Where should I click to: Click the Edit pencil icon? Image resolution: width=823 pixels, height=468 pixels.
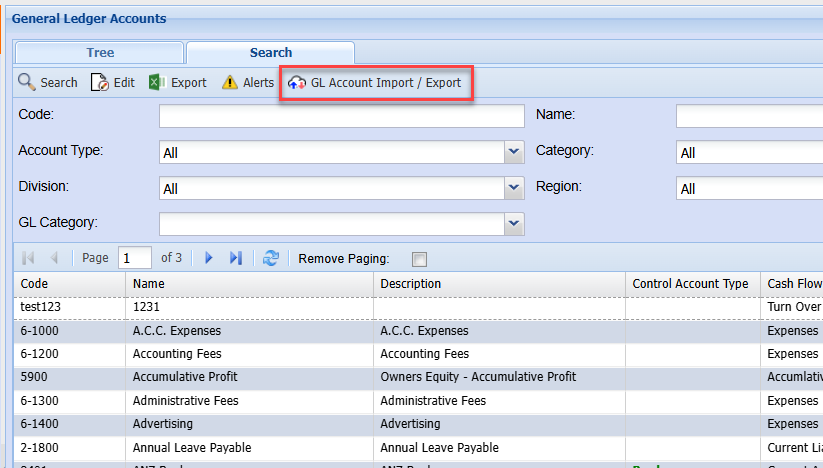click(100, 83)
